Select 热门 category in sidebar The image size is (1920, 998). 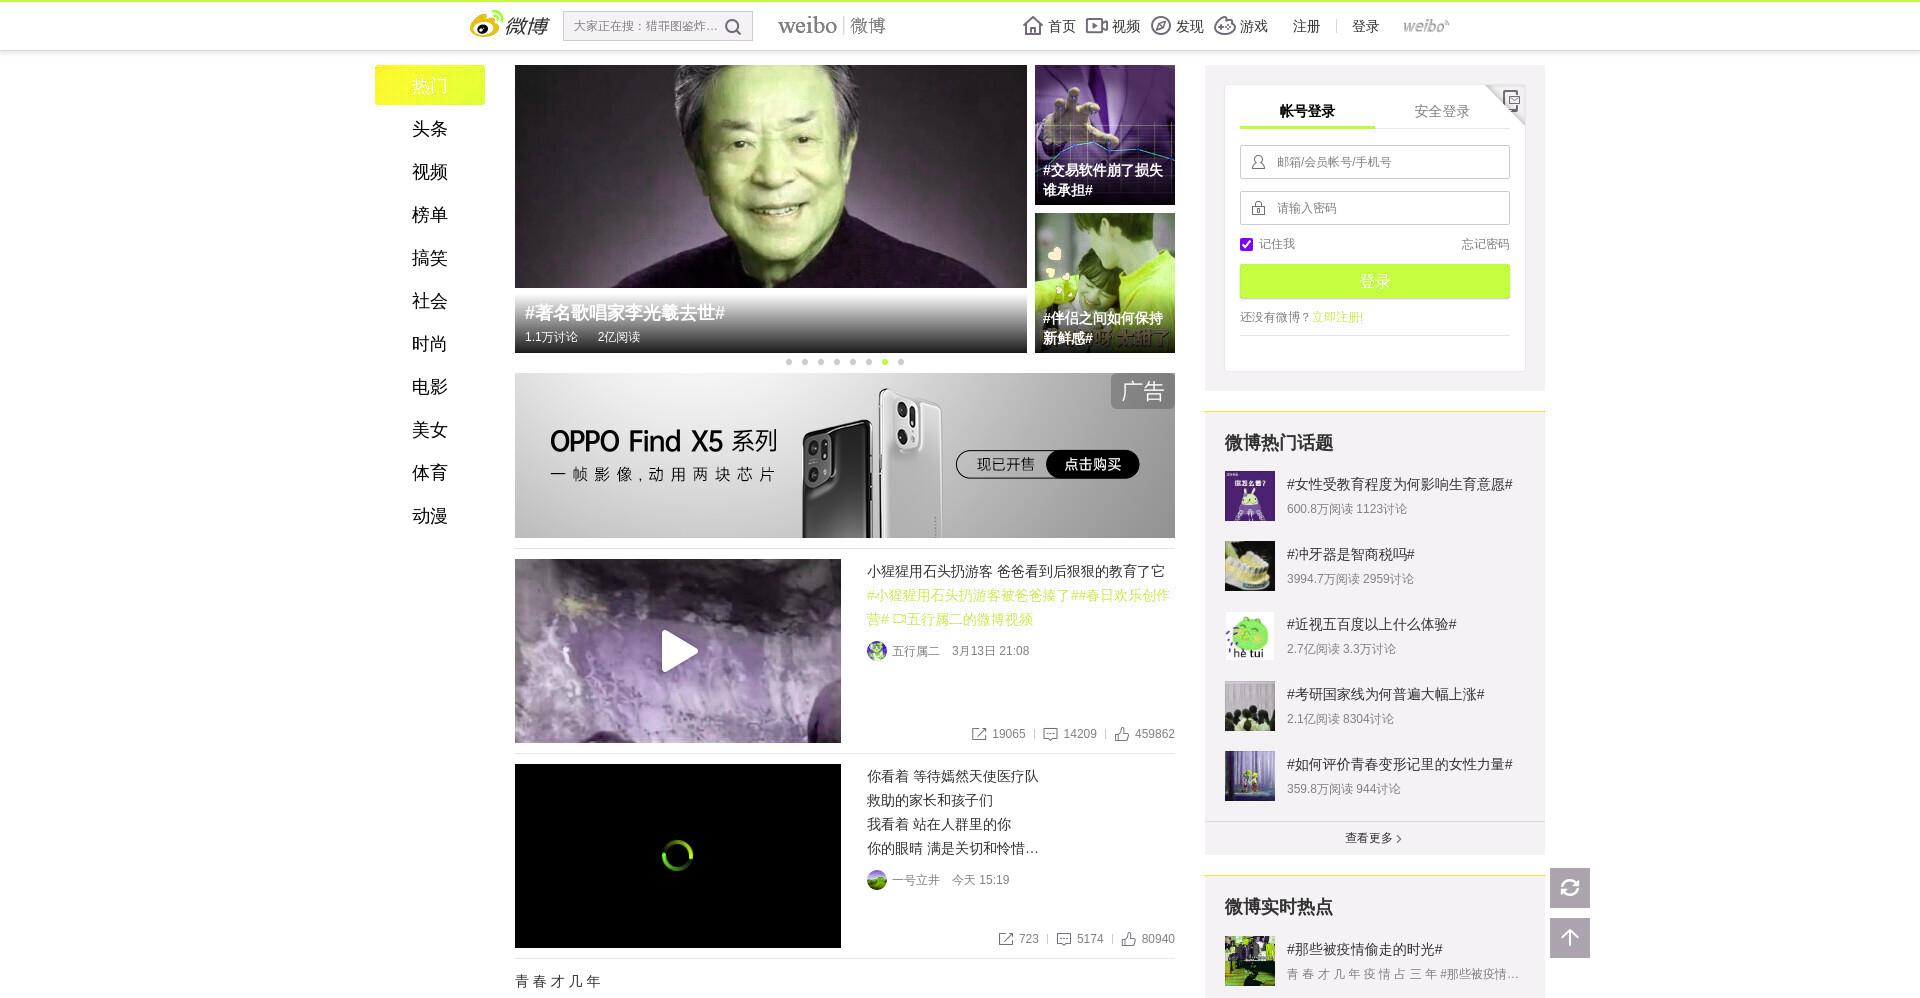(430, 85)
